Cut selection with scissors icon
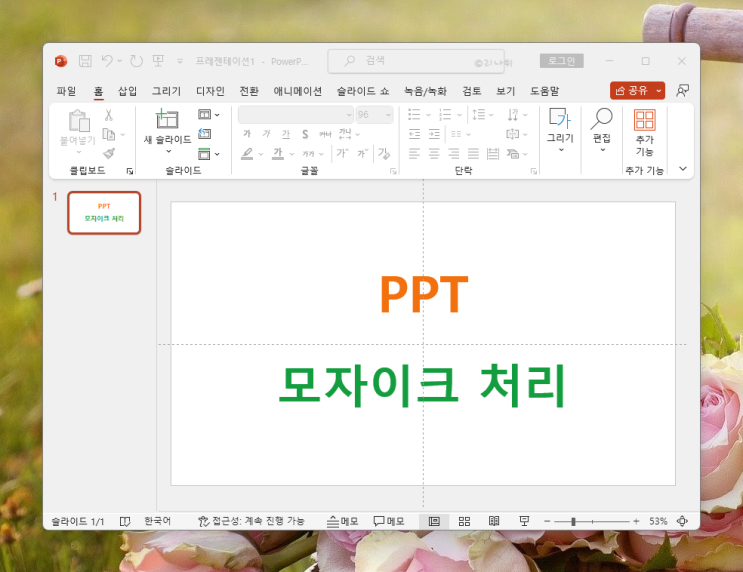The image size is (743, 572). tap(109, 115)
